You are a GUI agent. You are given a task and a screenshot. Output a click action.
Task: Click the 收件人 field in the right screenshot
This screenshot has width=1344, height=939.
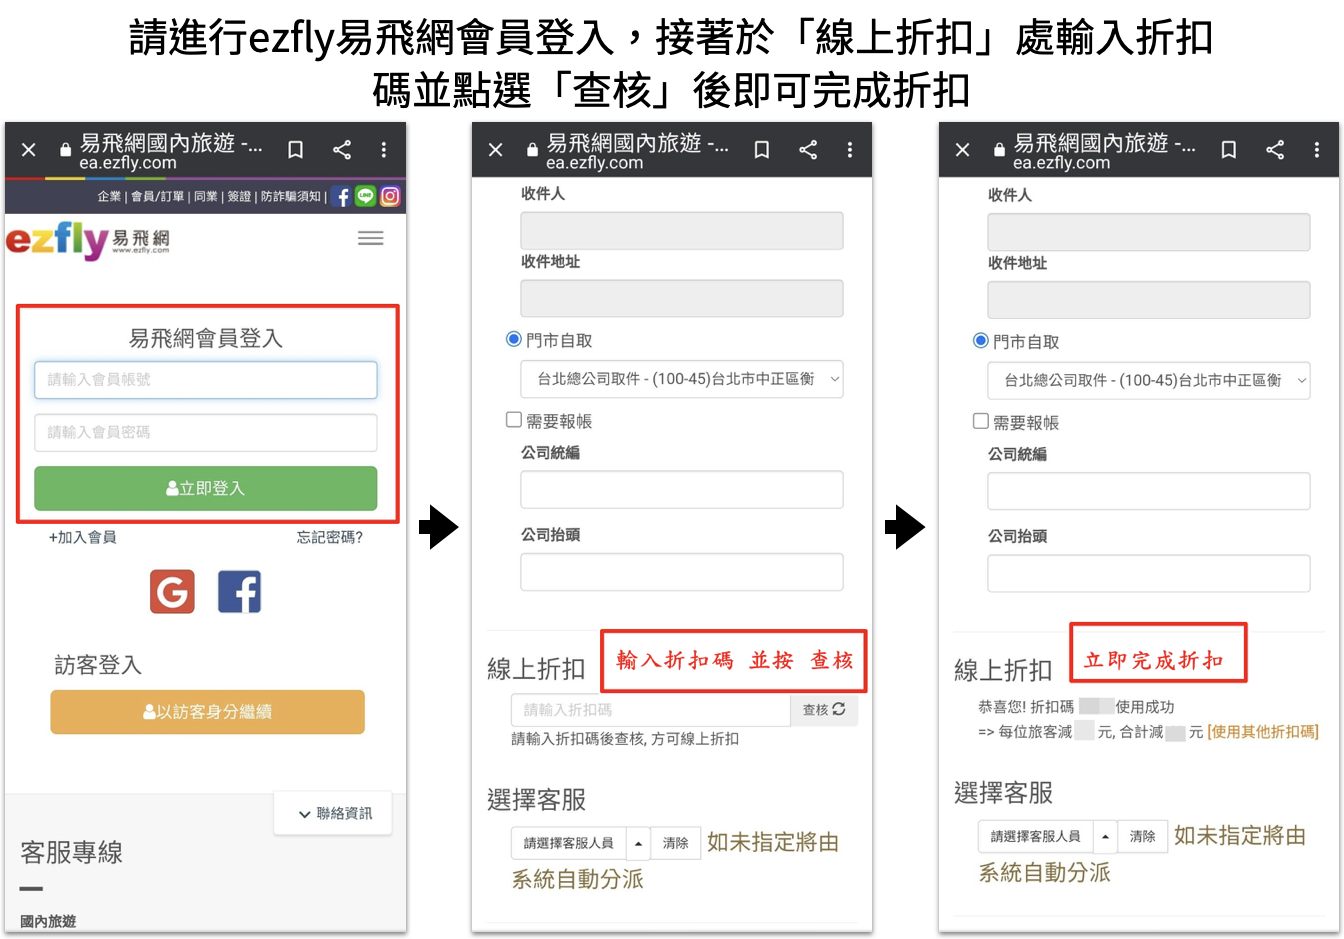pyautogui.click(x=1149, y=232)
